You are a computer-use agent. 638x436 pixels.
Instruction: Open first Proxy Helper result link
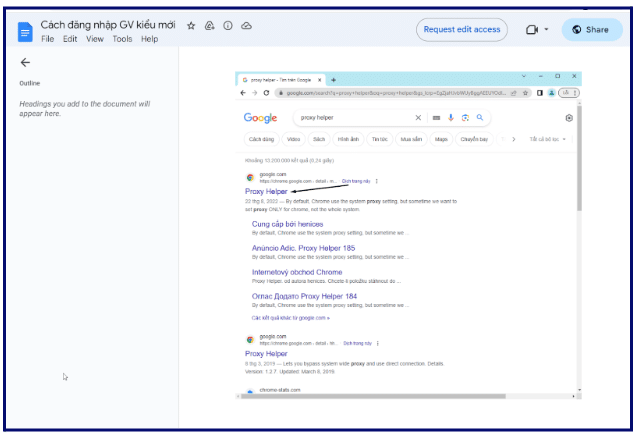tap(266, 192)
